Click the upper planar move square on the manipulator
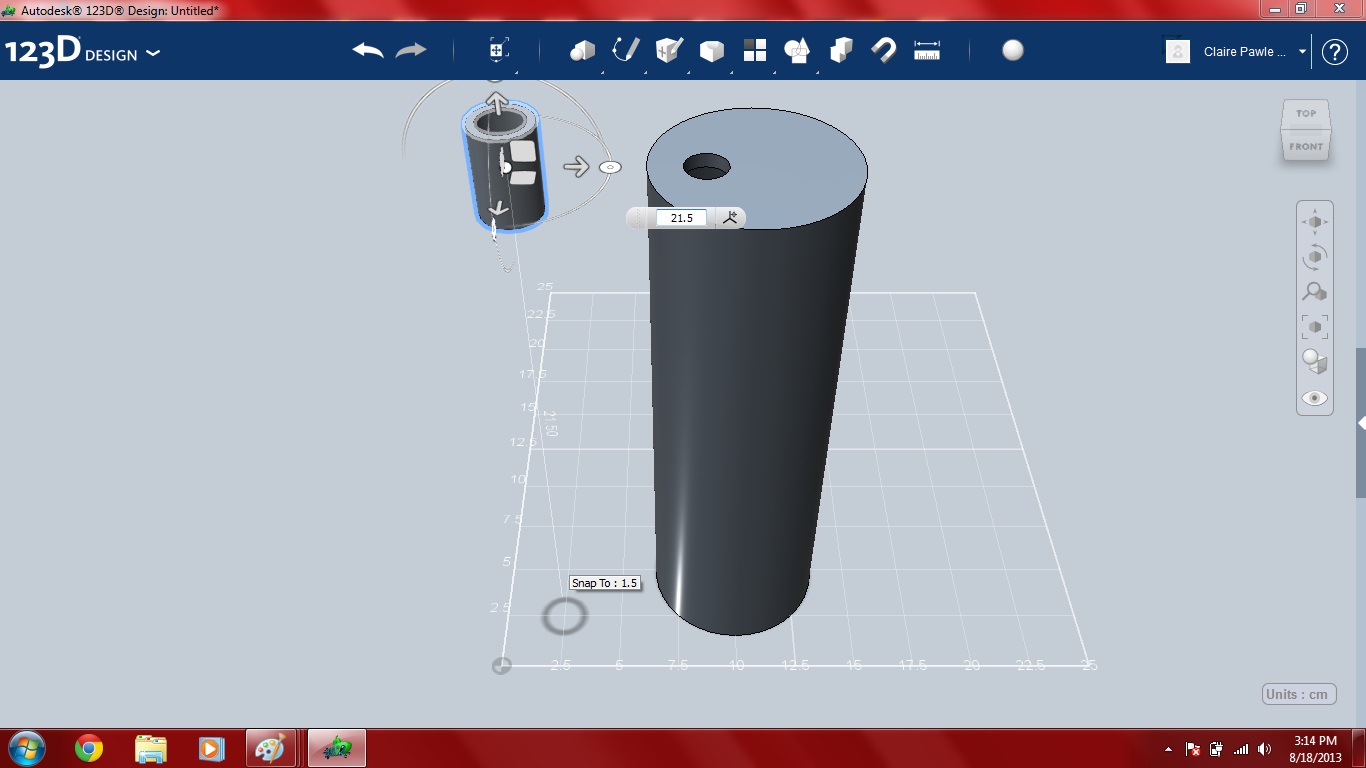1366x768 pixels. [523, 152]
